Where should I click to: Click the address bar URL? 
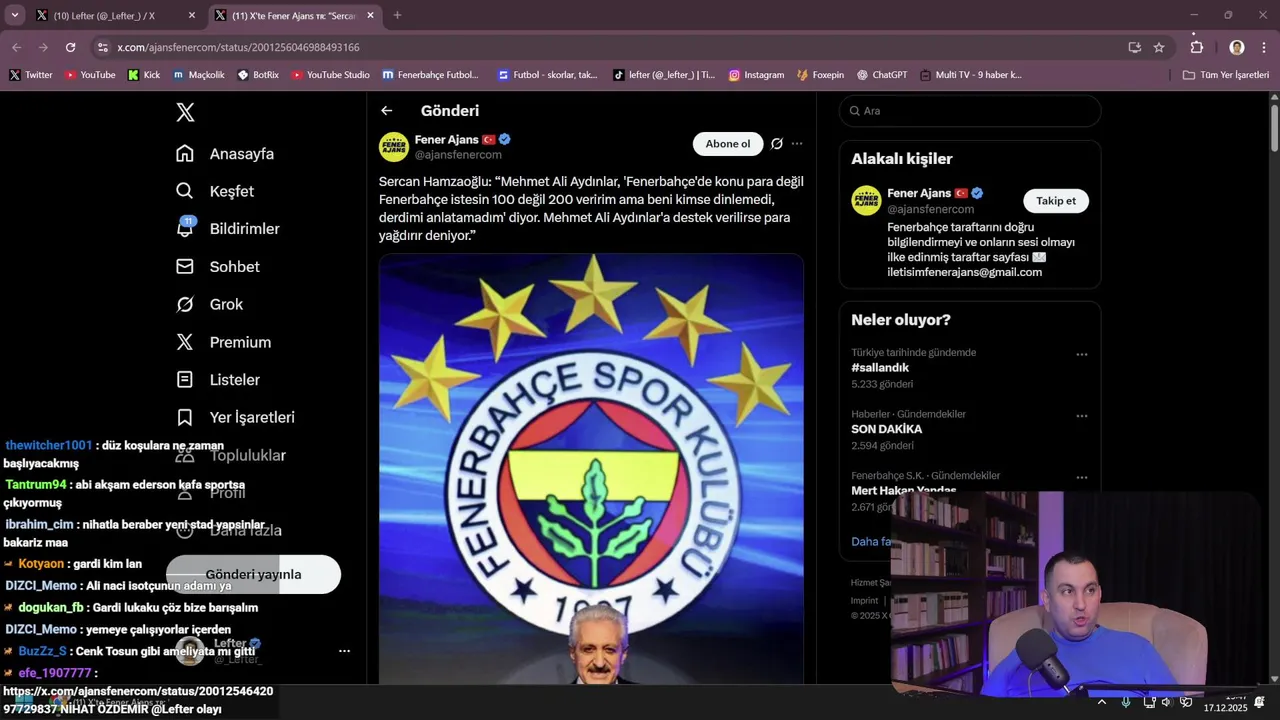tap(238, 47)
